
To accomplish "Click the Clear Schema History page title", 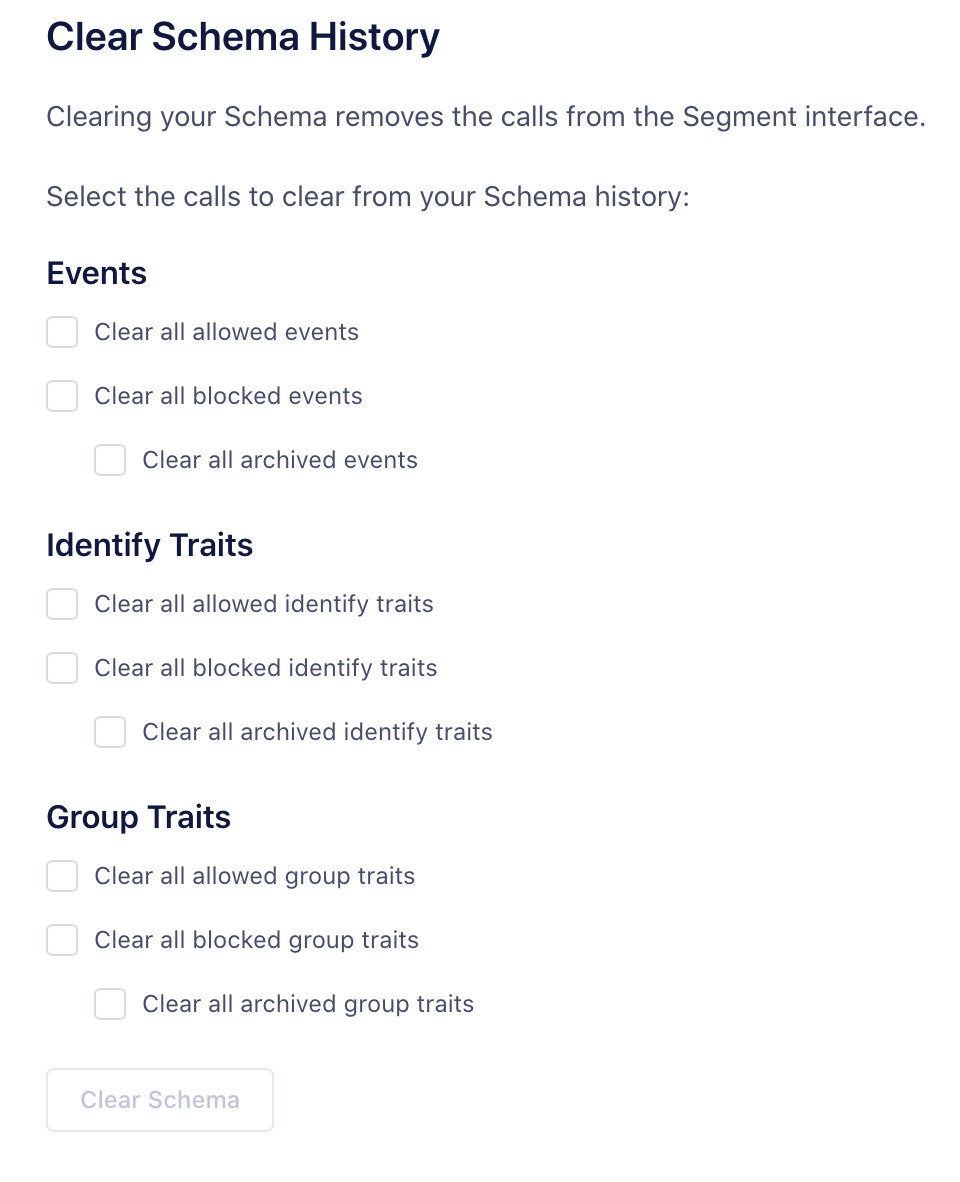I will click(x=243, y=37).
